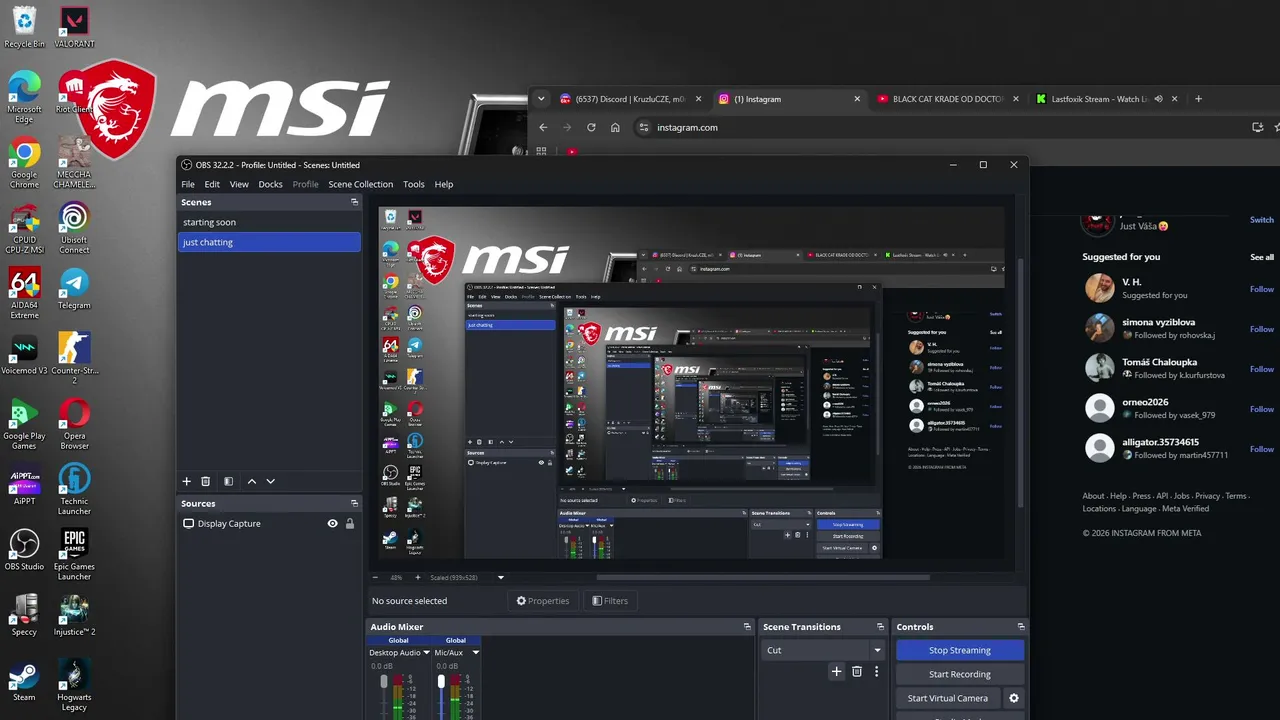Click Stop Streaming button

960,650
